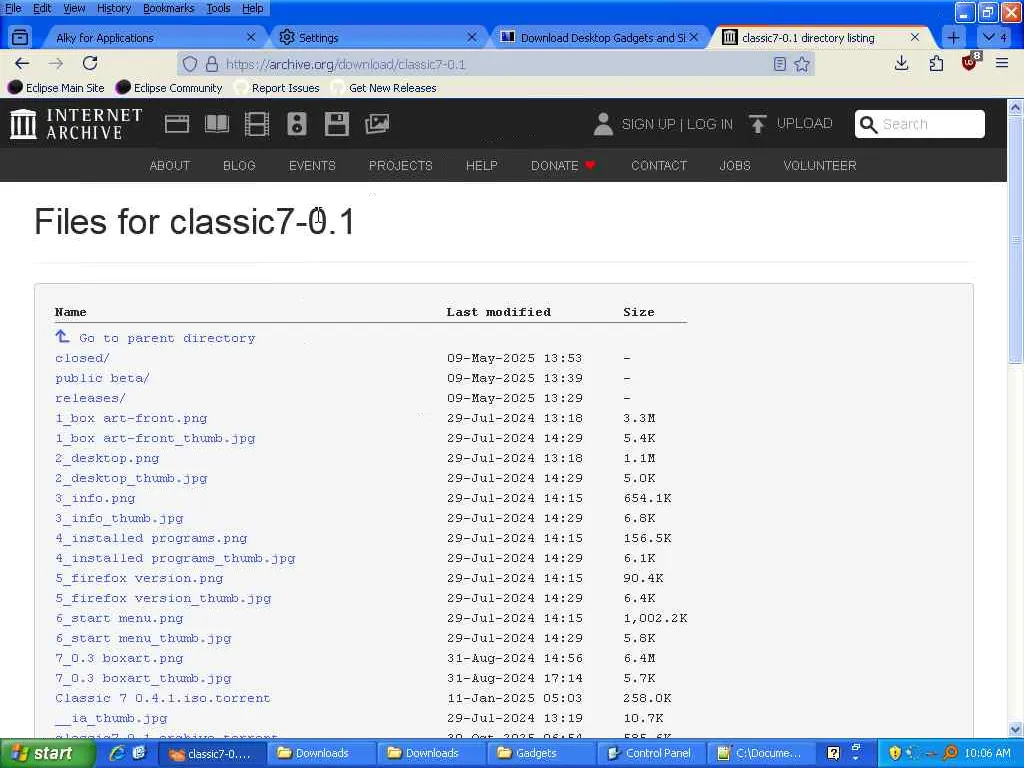
Task: Open a new tab with plus button
Action: pyautogui.click(x=953, y=37)
